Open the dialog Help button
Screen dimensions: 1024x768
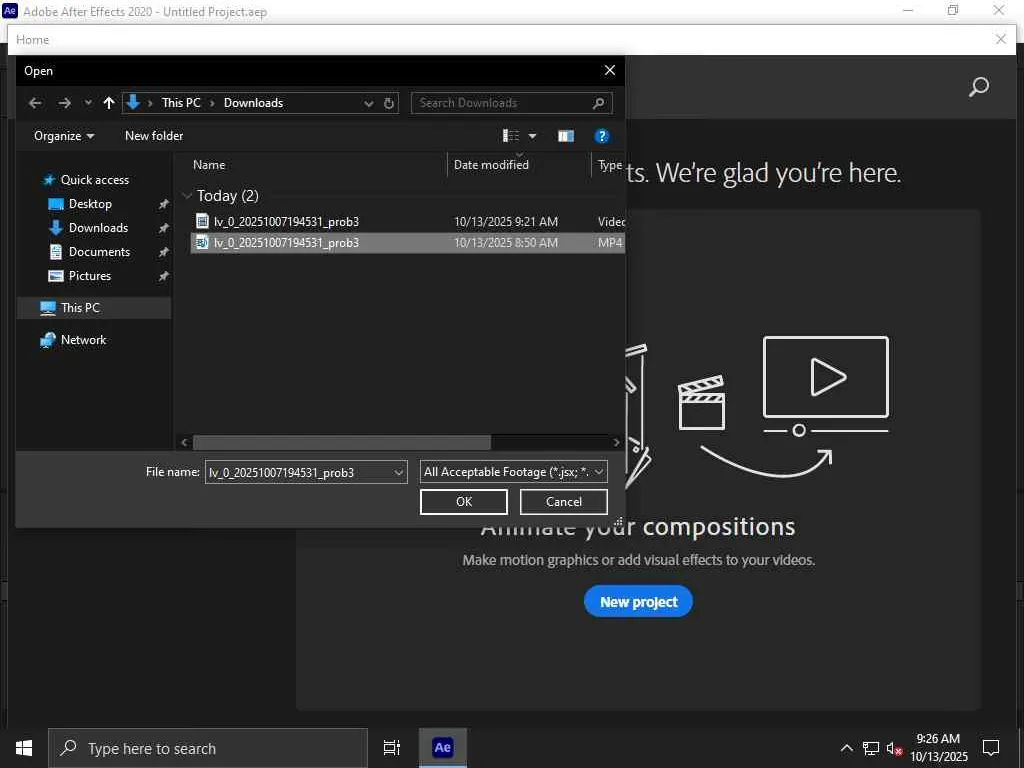(601, 136)
